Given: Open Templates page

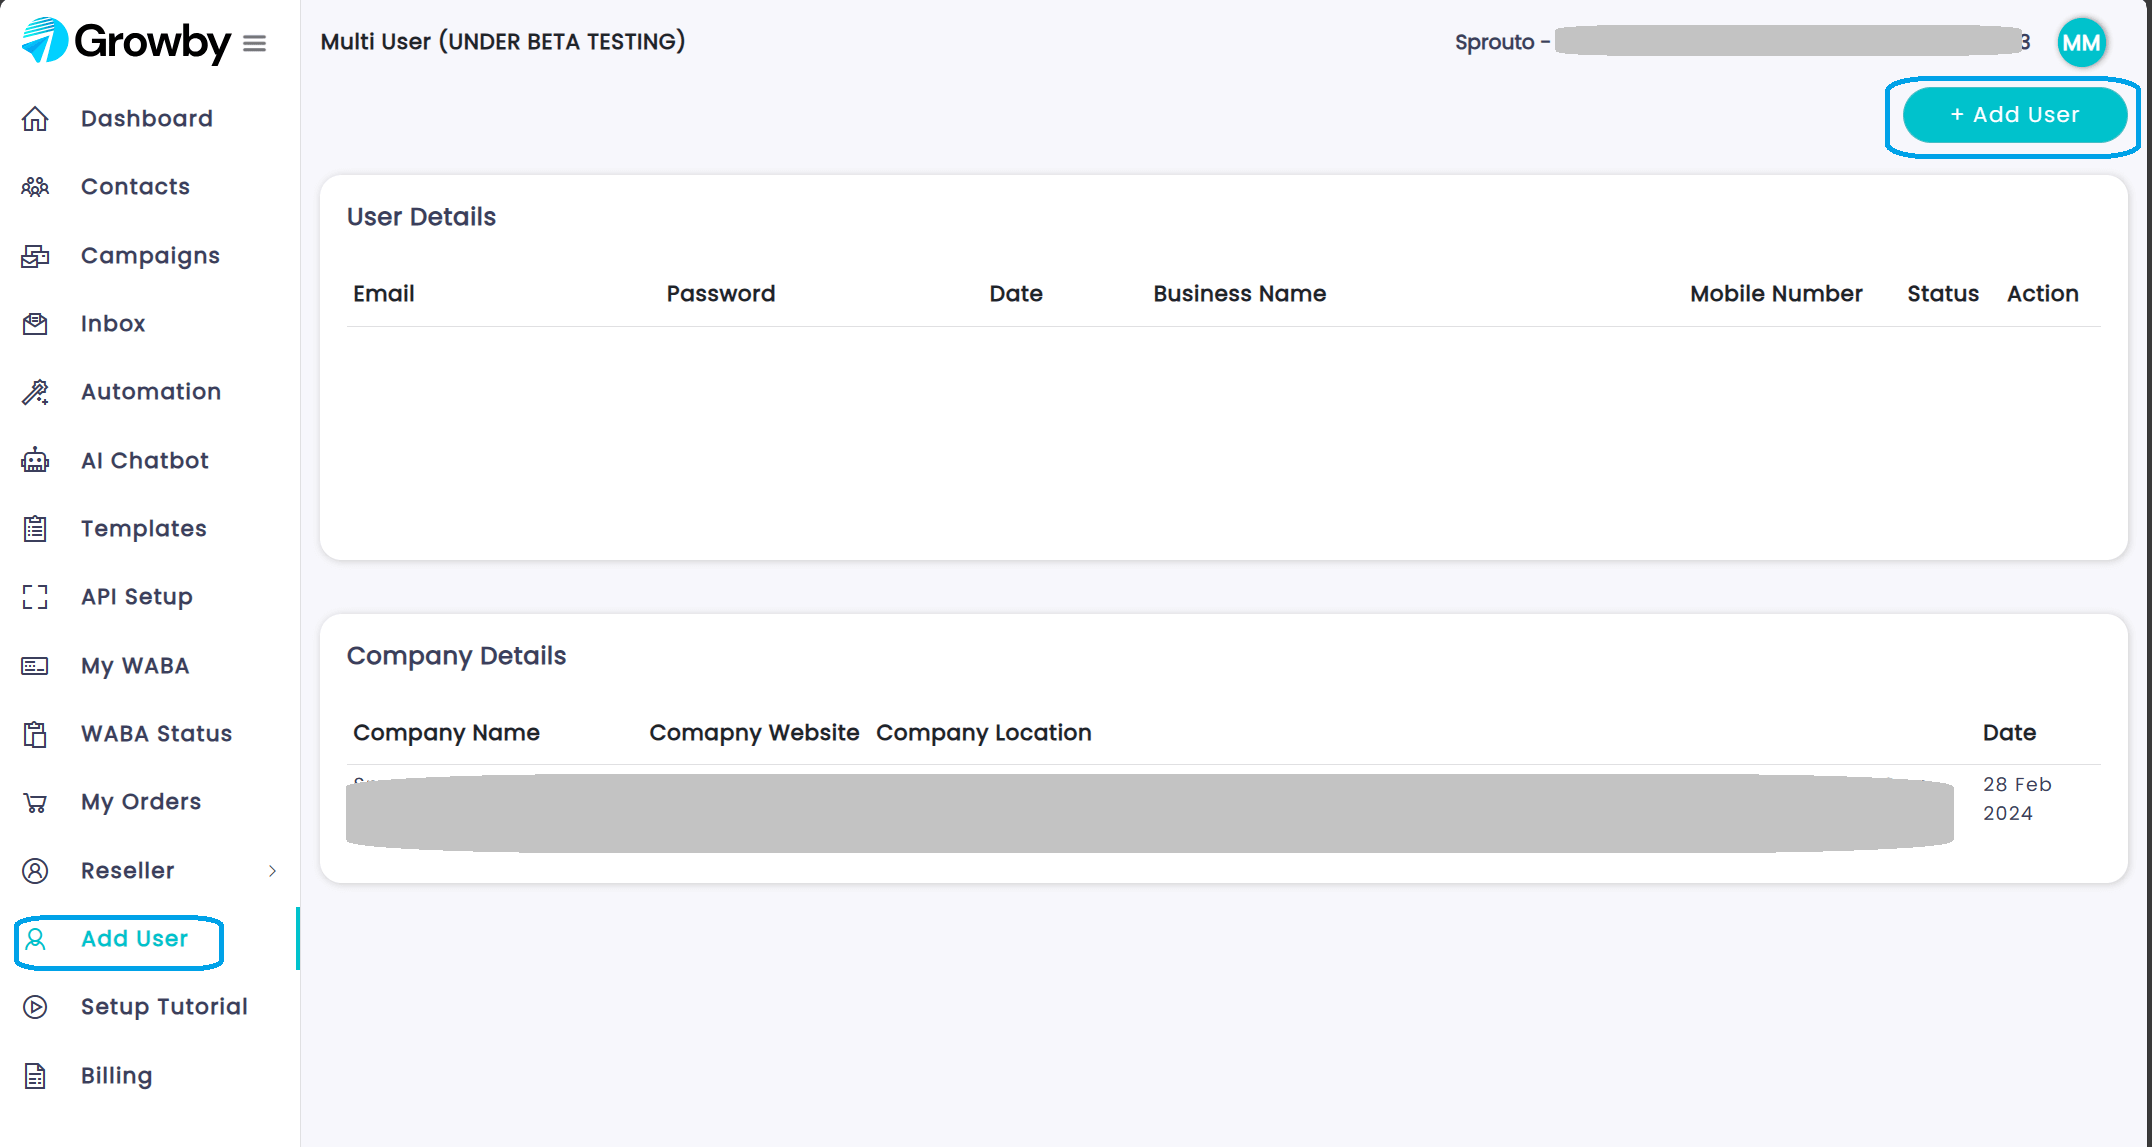Looking at the screenshot, I should pos(144,529).
